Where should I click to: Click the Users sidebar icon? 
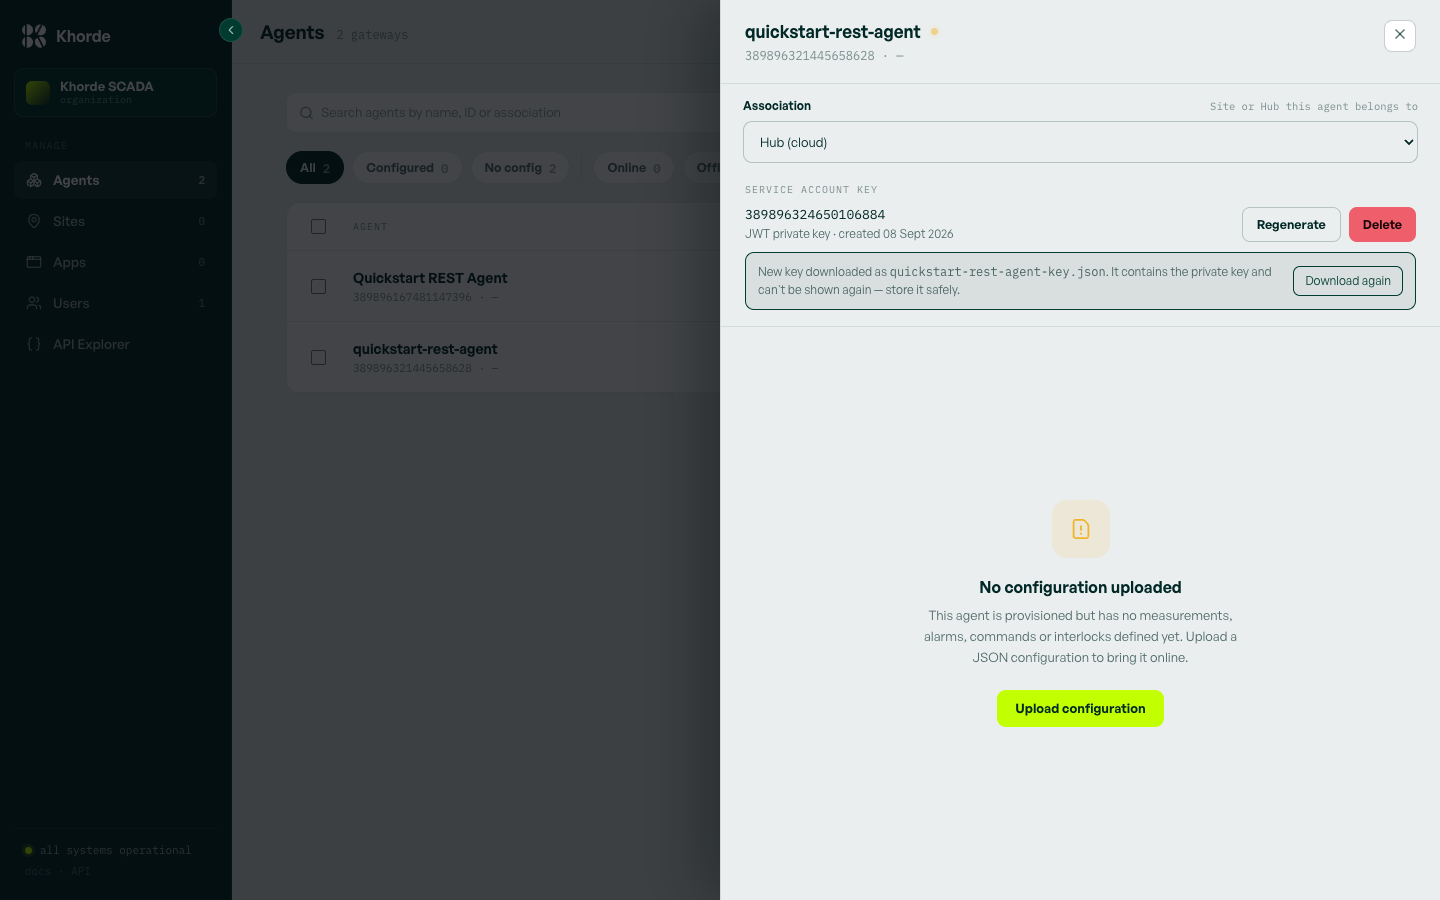34,303
